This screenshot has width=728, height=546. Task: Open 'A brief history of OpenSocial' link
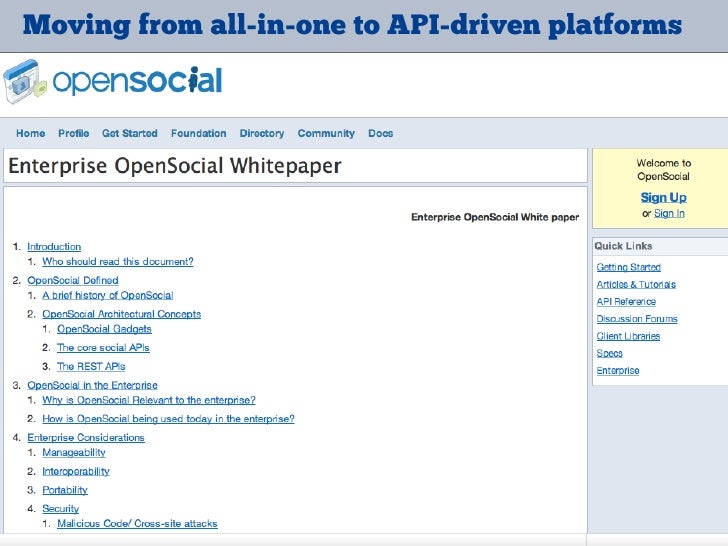pos(108,295)
